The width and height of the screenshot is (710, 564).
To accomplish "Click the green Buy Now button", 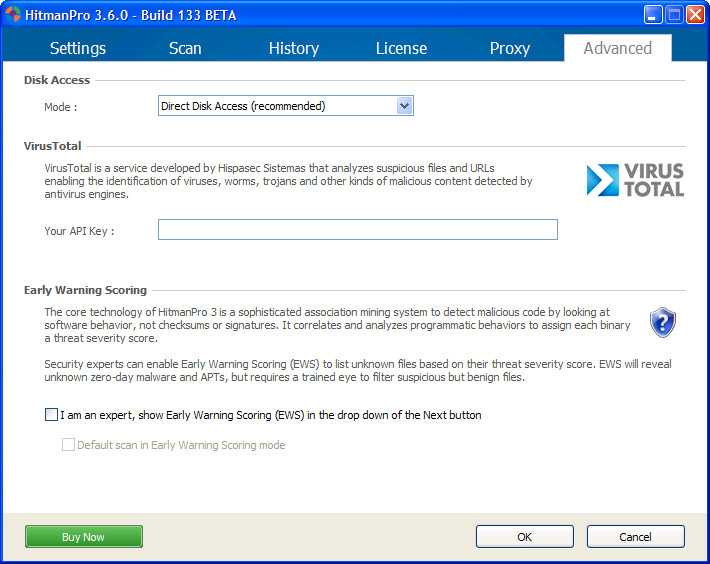I will coord(84,536).
